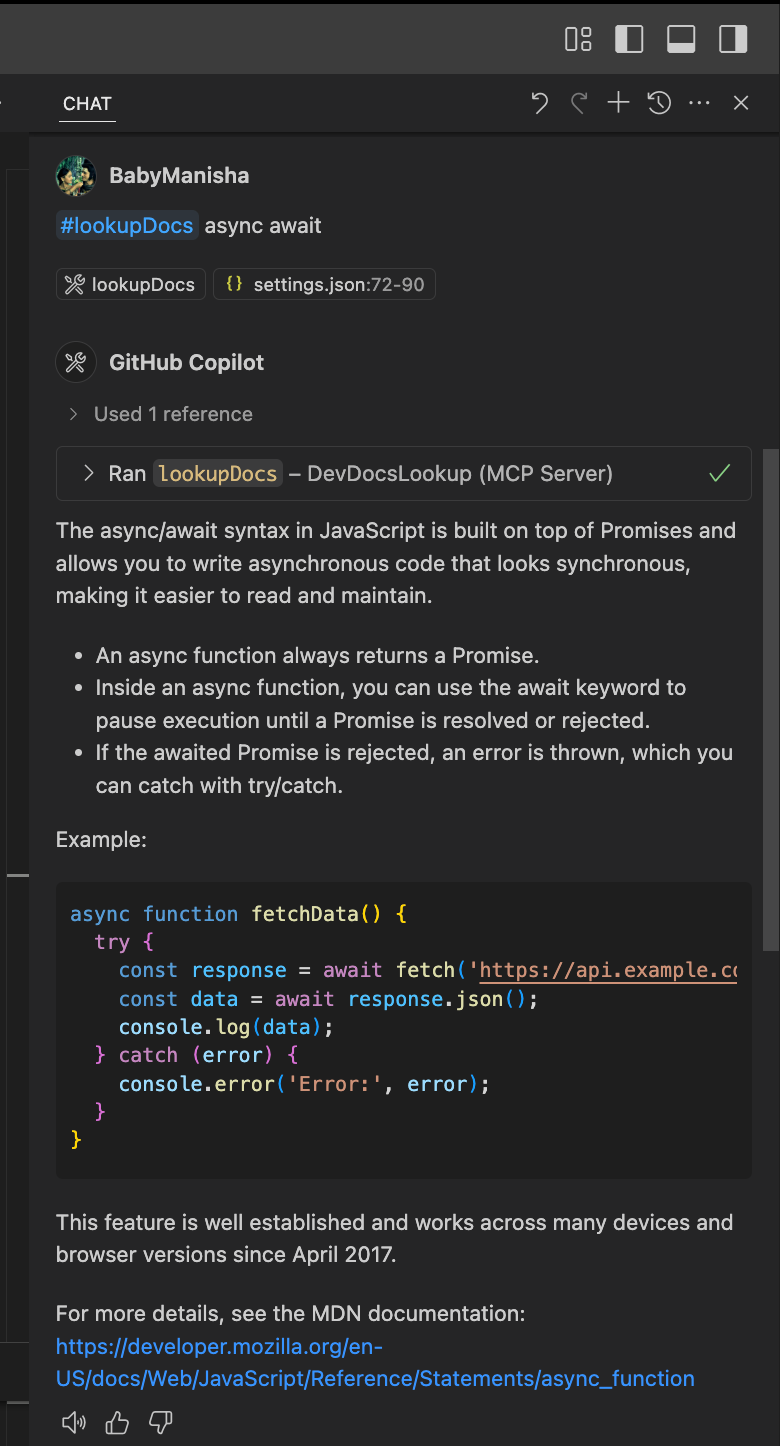The image size is (780, 1446).
Task: Click the braces icon in settings.json chip
Action: [234, 285]
